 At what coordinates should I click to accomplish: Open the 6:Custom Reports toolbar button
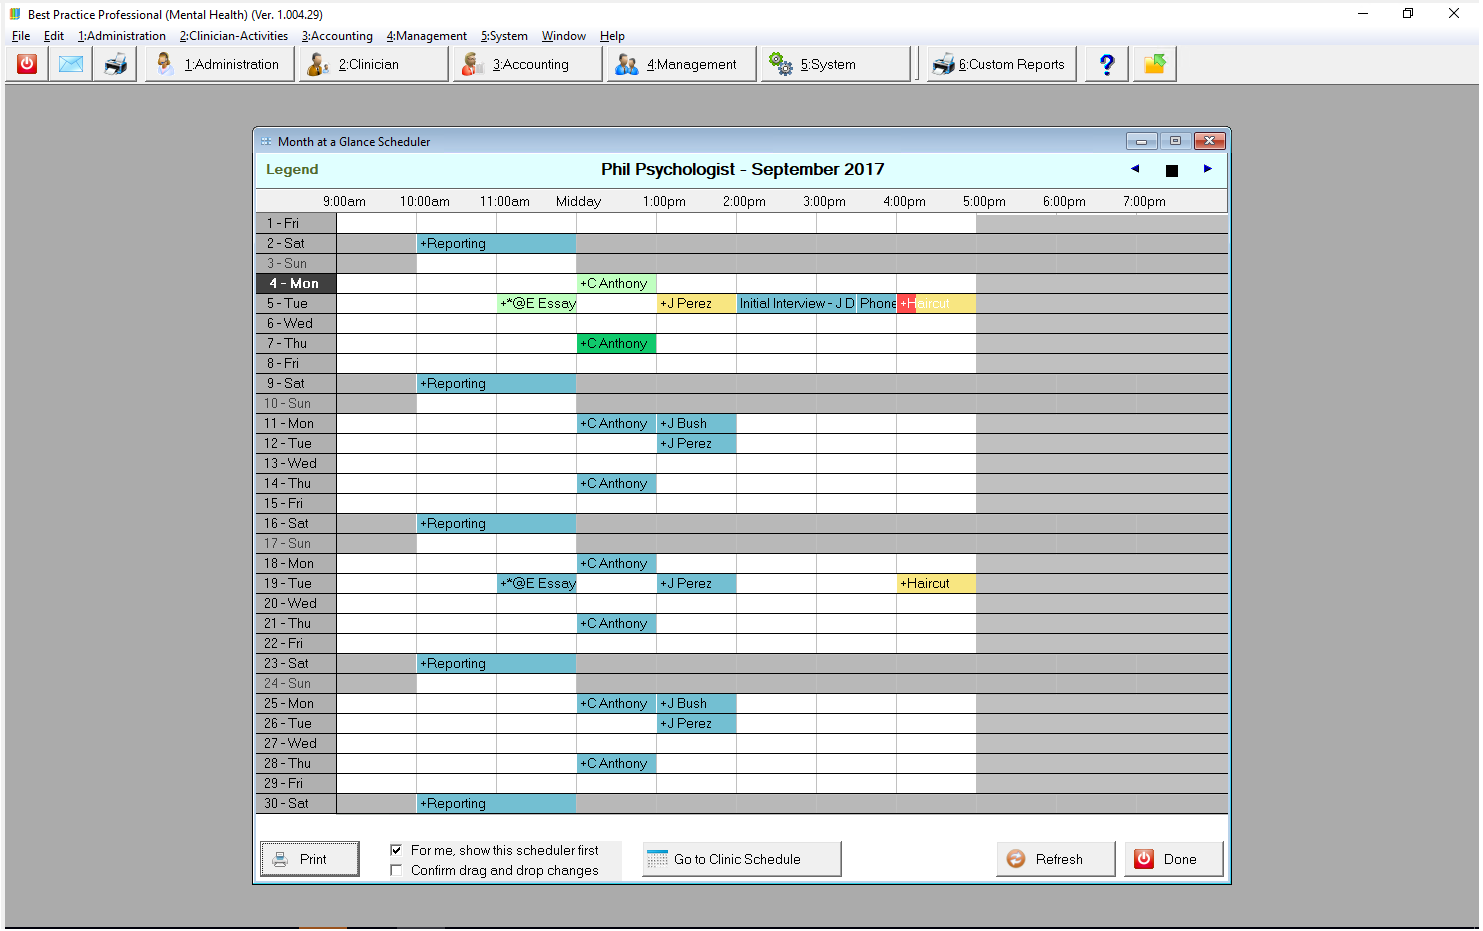point(1001,64)
